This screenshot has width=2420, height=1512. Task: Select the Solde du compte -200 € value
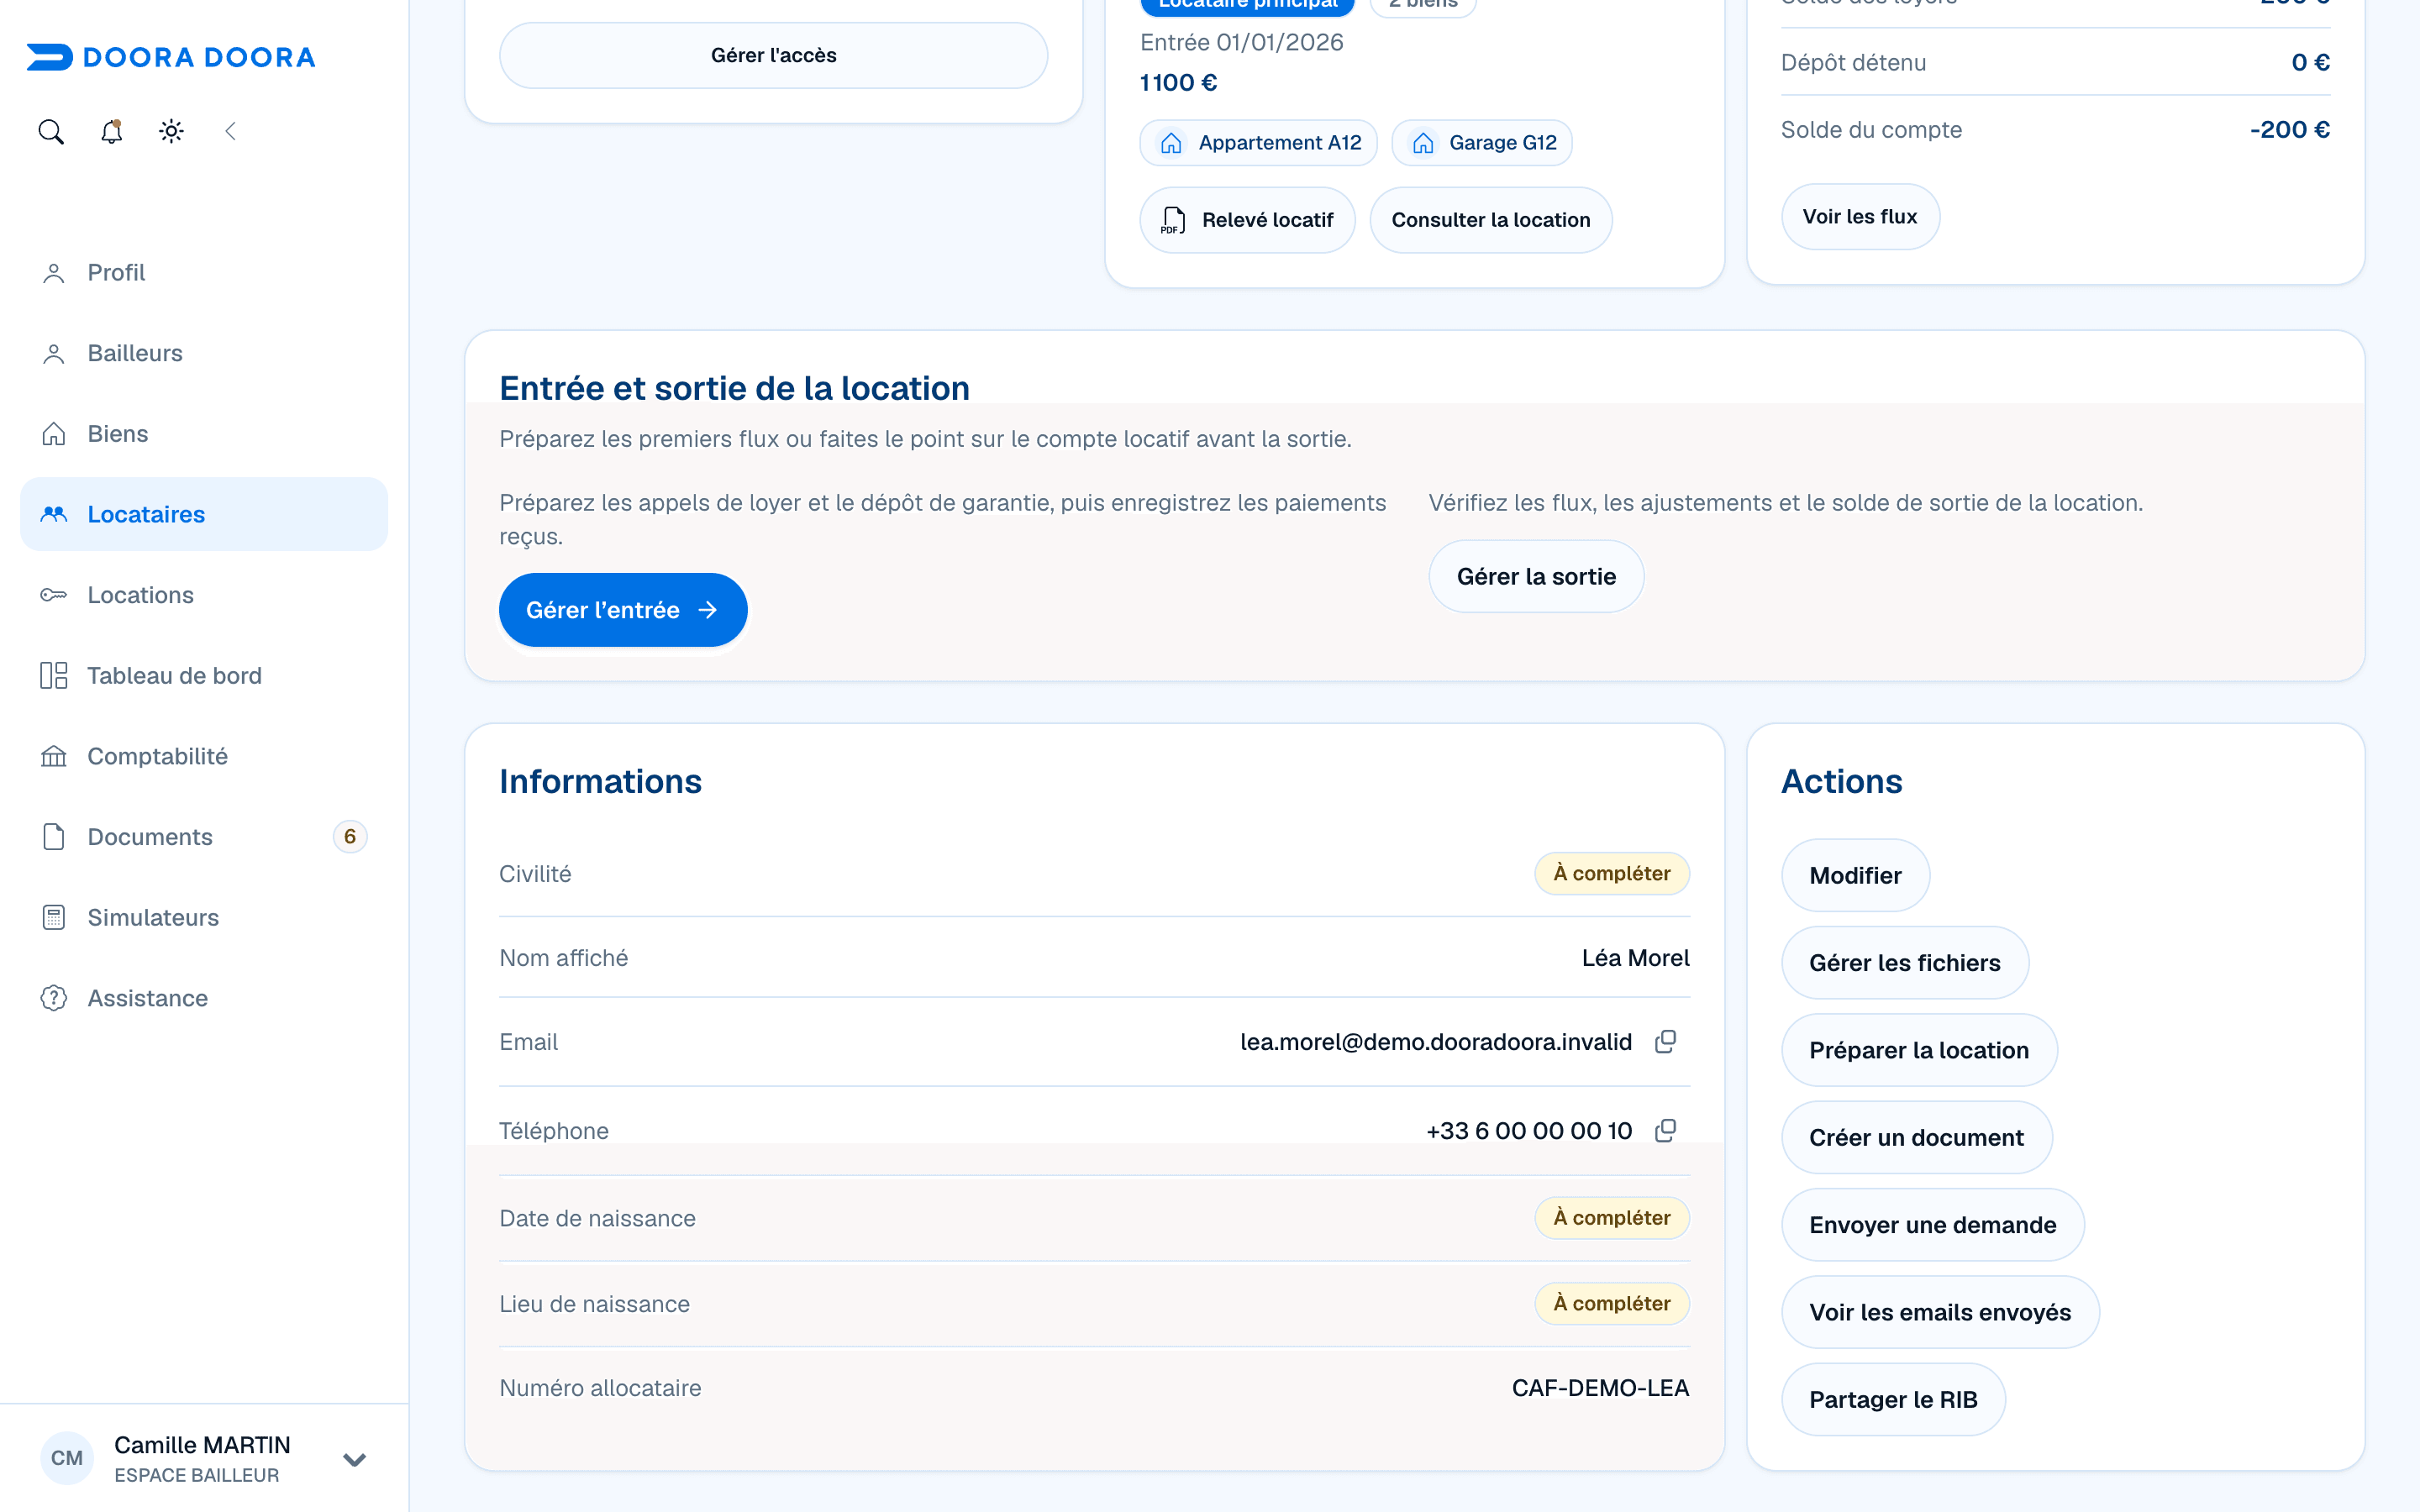(2290, 130)
